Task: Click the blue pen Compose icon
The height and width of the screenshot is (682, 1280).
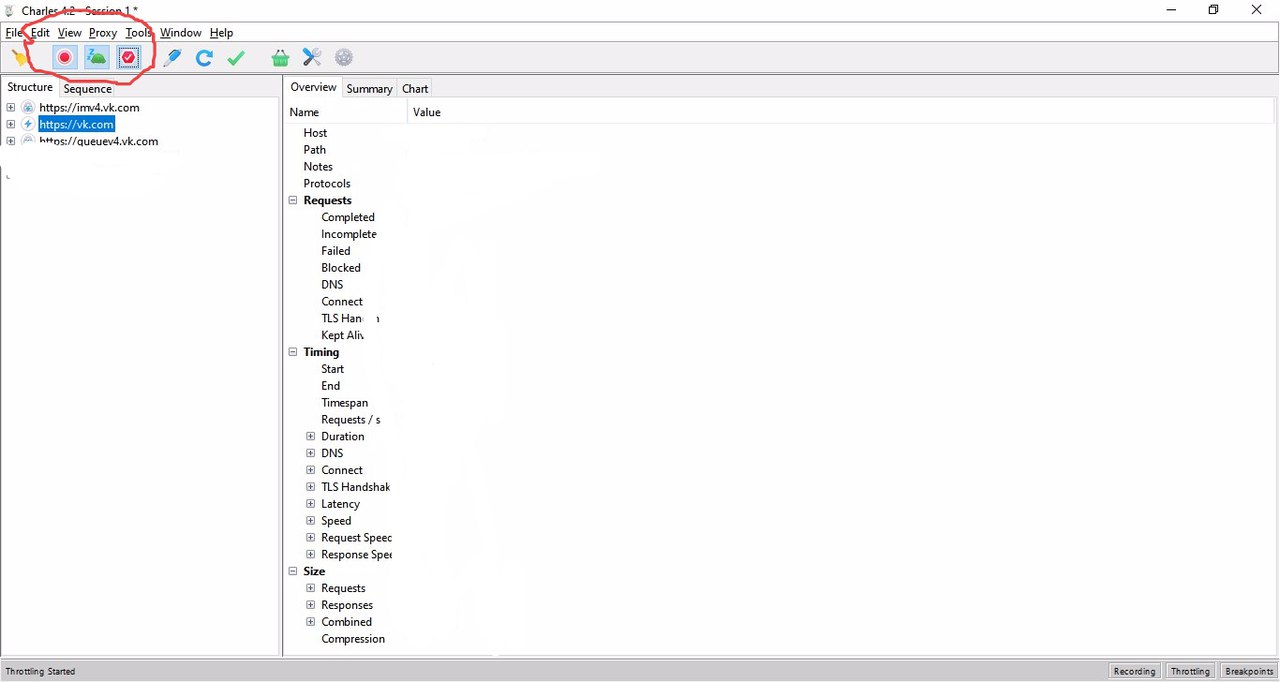Action: [x=172, y=58]
